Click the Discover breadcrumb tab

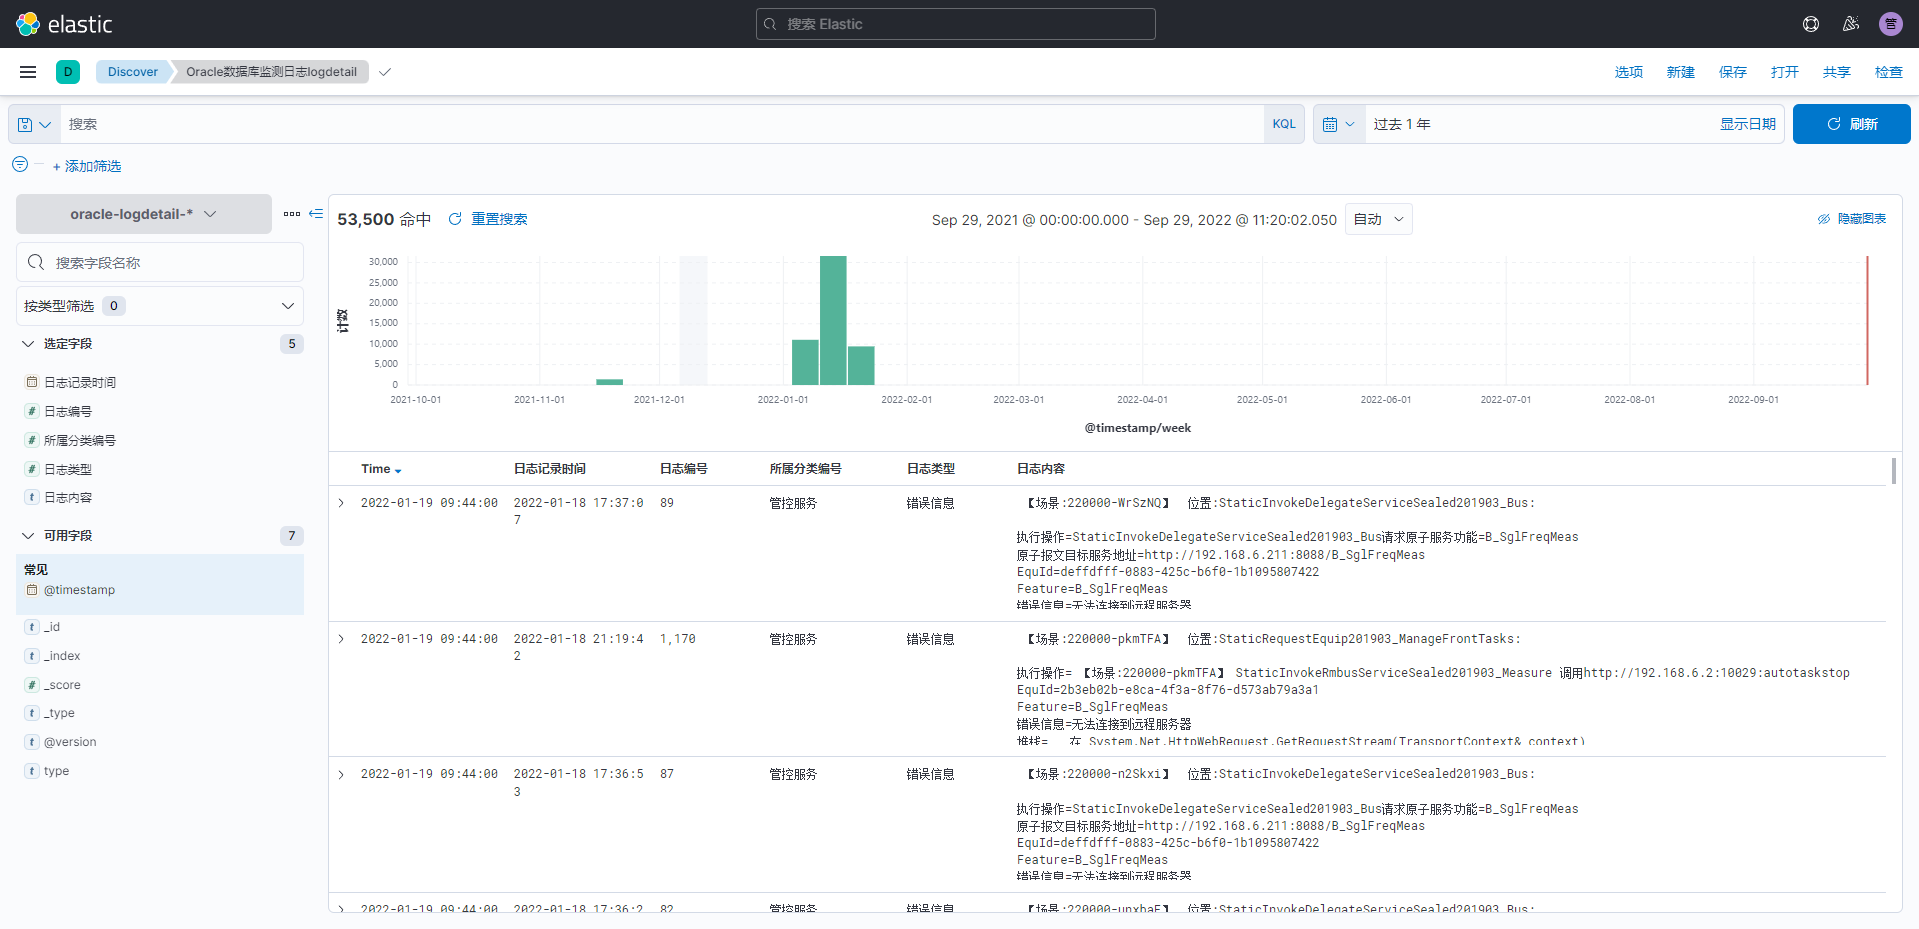click(132, 72)
